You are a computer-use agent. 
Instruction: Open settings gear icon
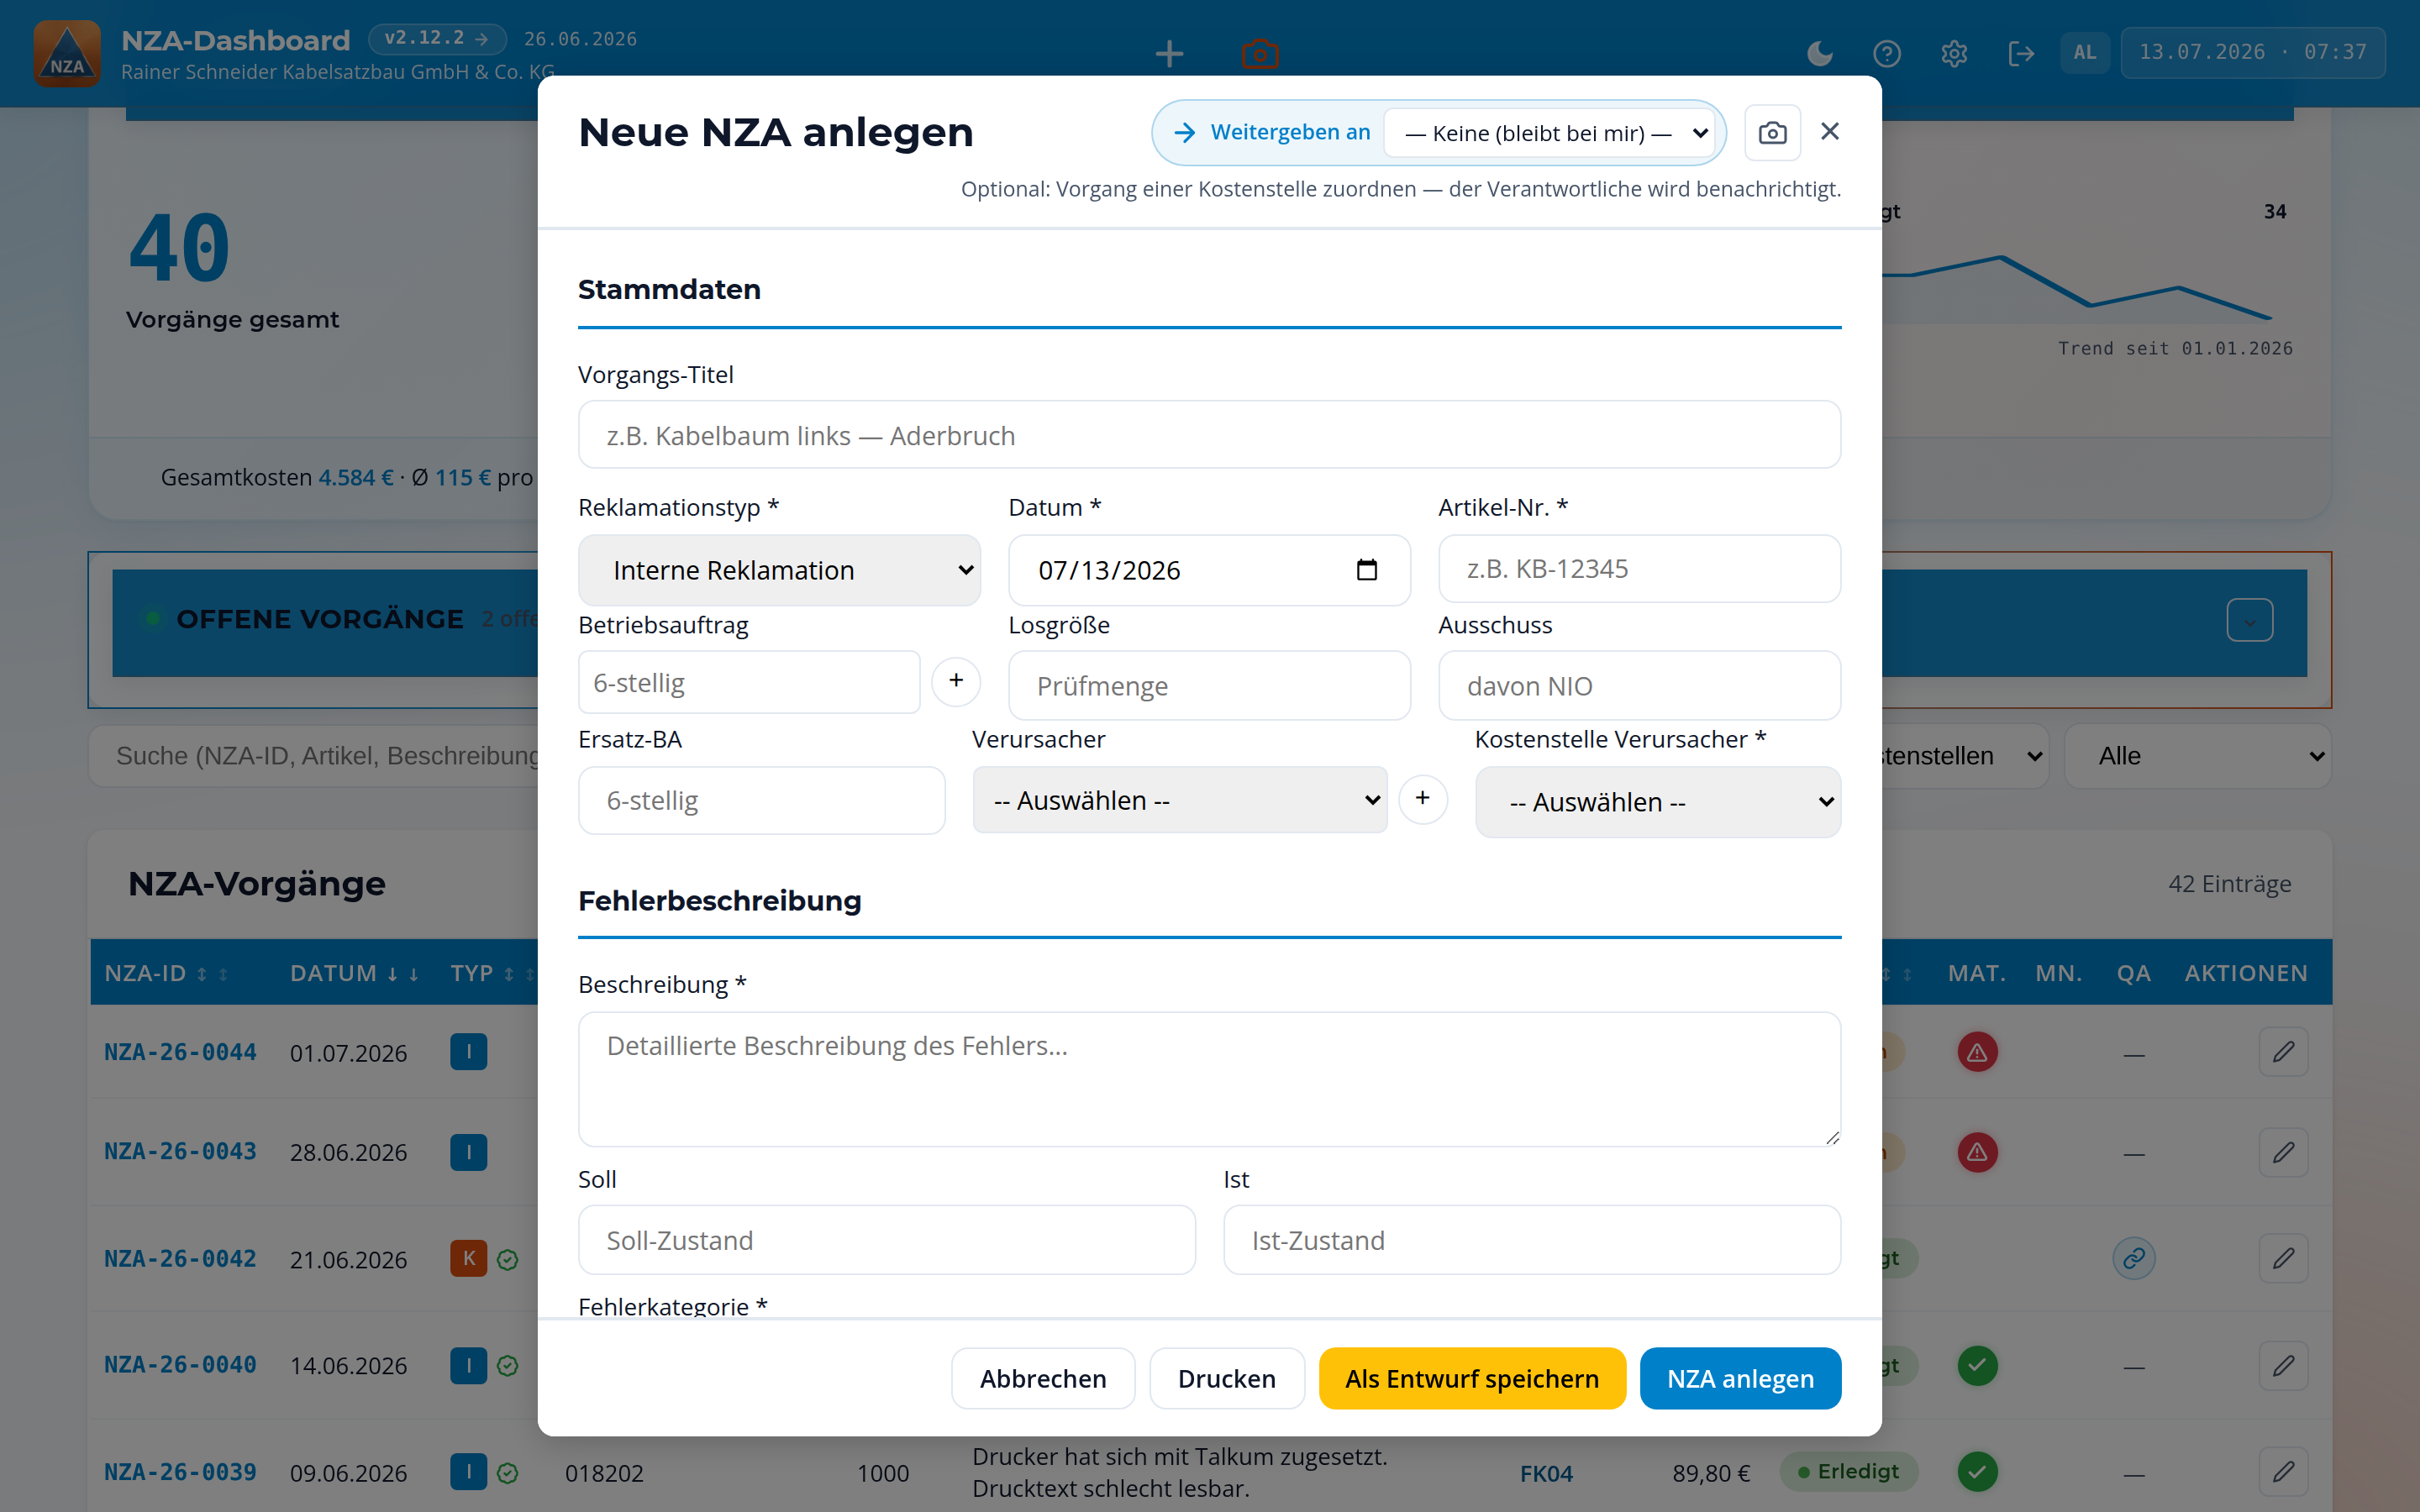pyautogui.click(x=1954, y=53)
